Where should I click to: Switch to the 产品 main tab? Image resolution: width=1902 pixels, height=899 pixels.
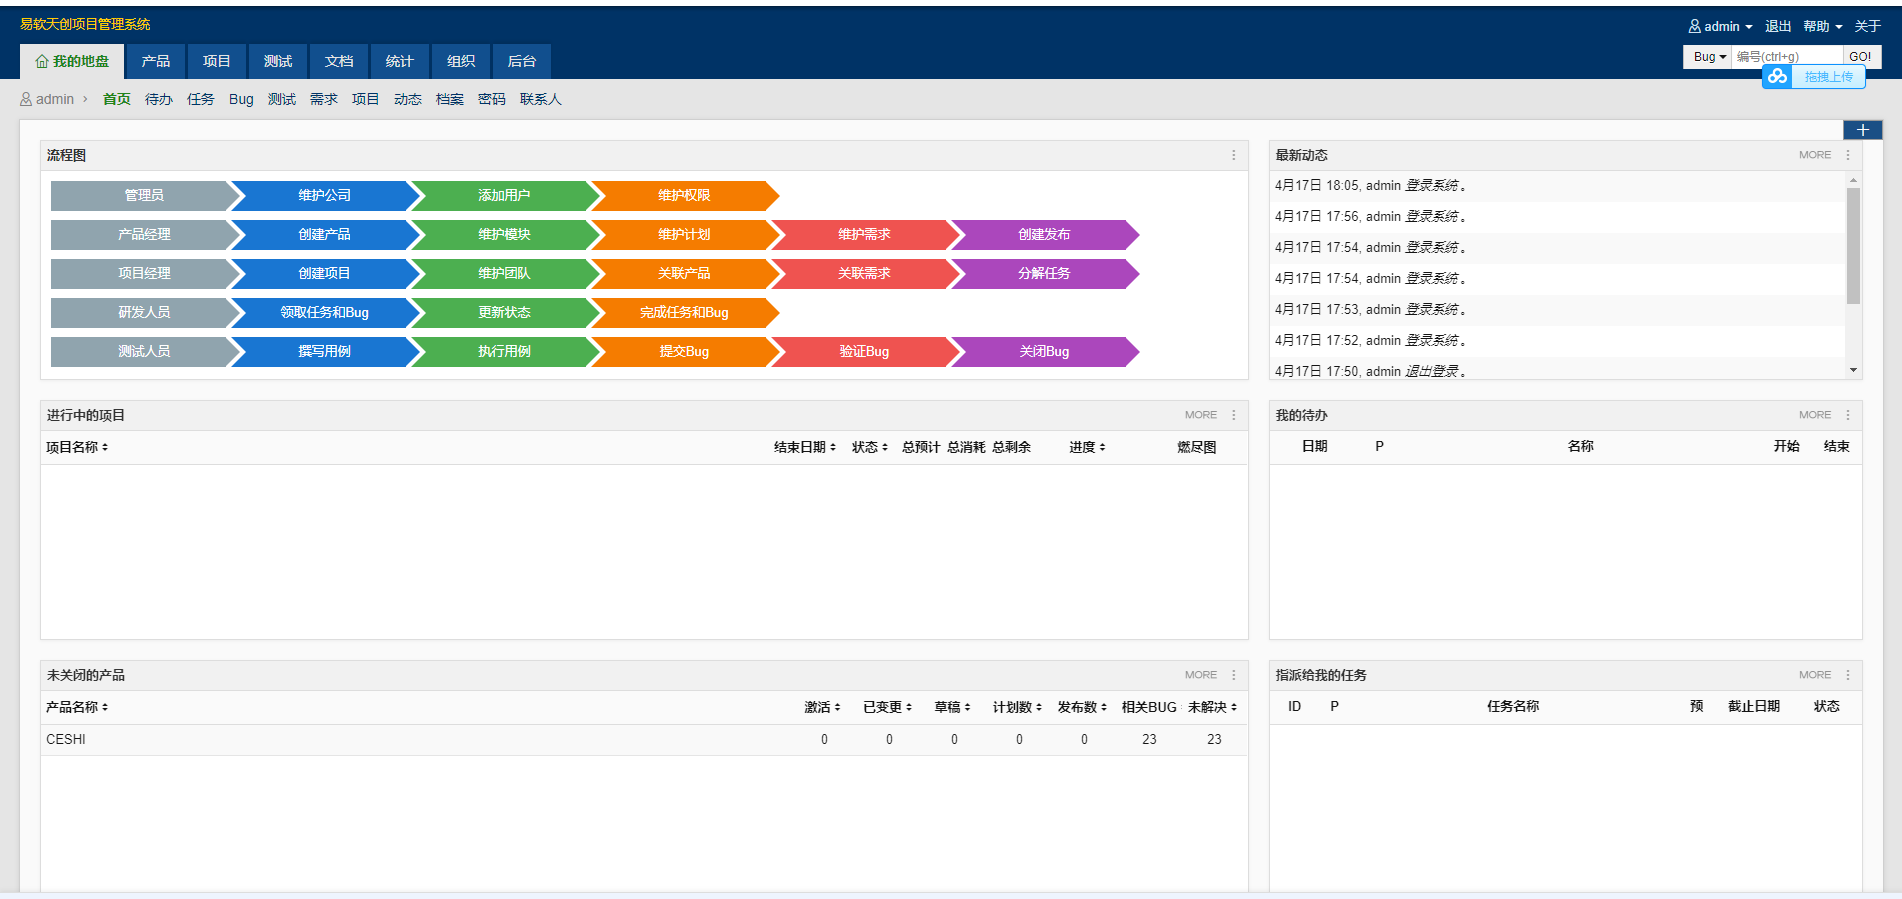pyautogui.click(x=156, y=61)
